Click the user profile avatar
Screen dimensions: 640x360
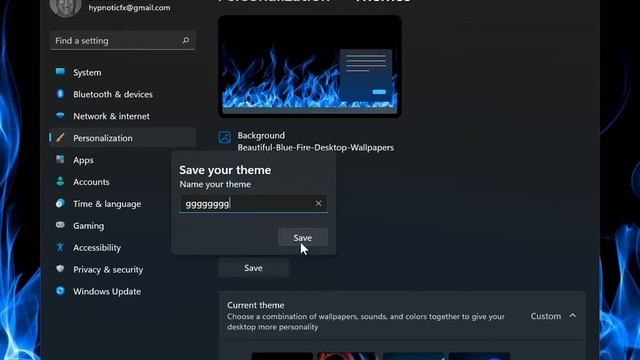pyautogui.click(x=65, y=7)
